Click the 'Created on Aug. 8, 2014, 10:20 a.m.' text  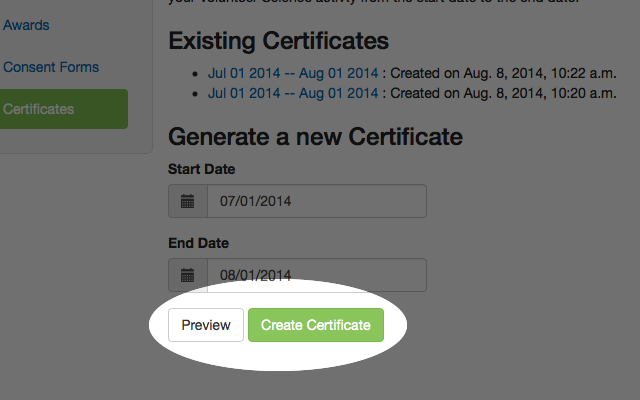(503, 93)
